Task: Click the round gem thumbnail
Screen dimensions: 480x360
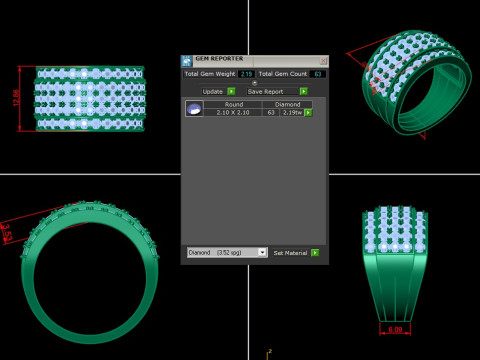Action: (194, 109)
